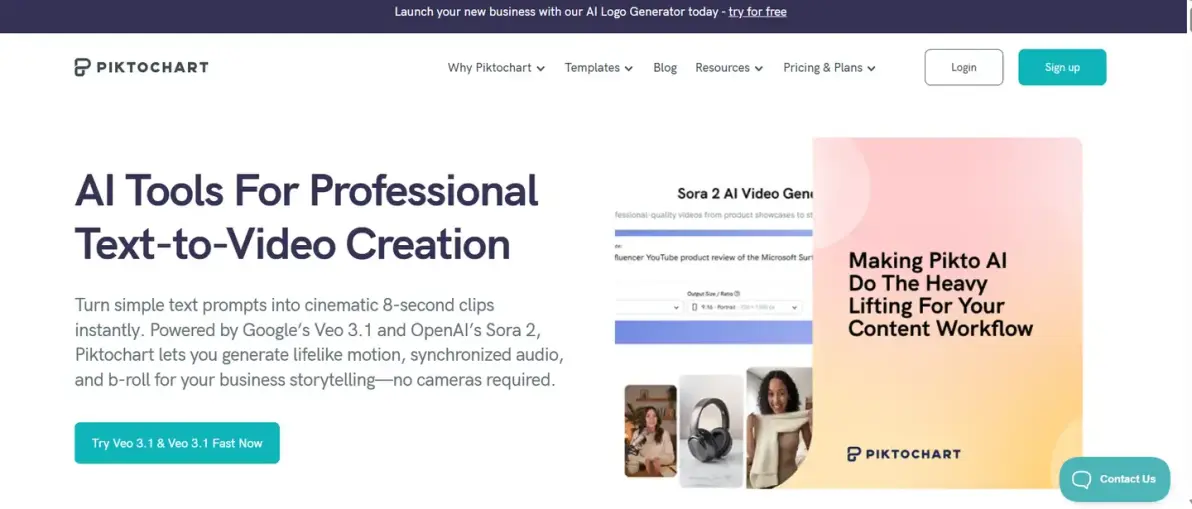Screen dimensions: 1192x509
Task: Select the woman with scarf thumbnail
Action: pyautogui.click(x=778, y=428)
